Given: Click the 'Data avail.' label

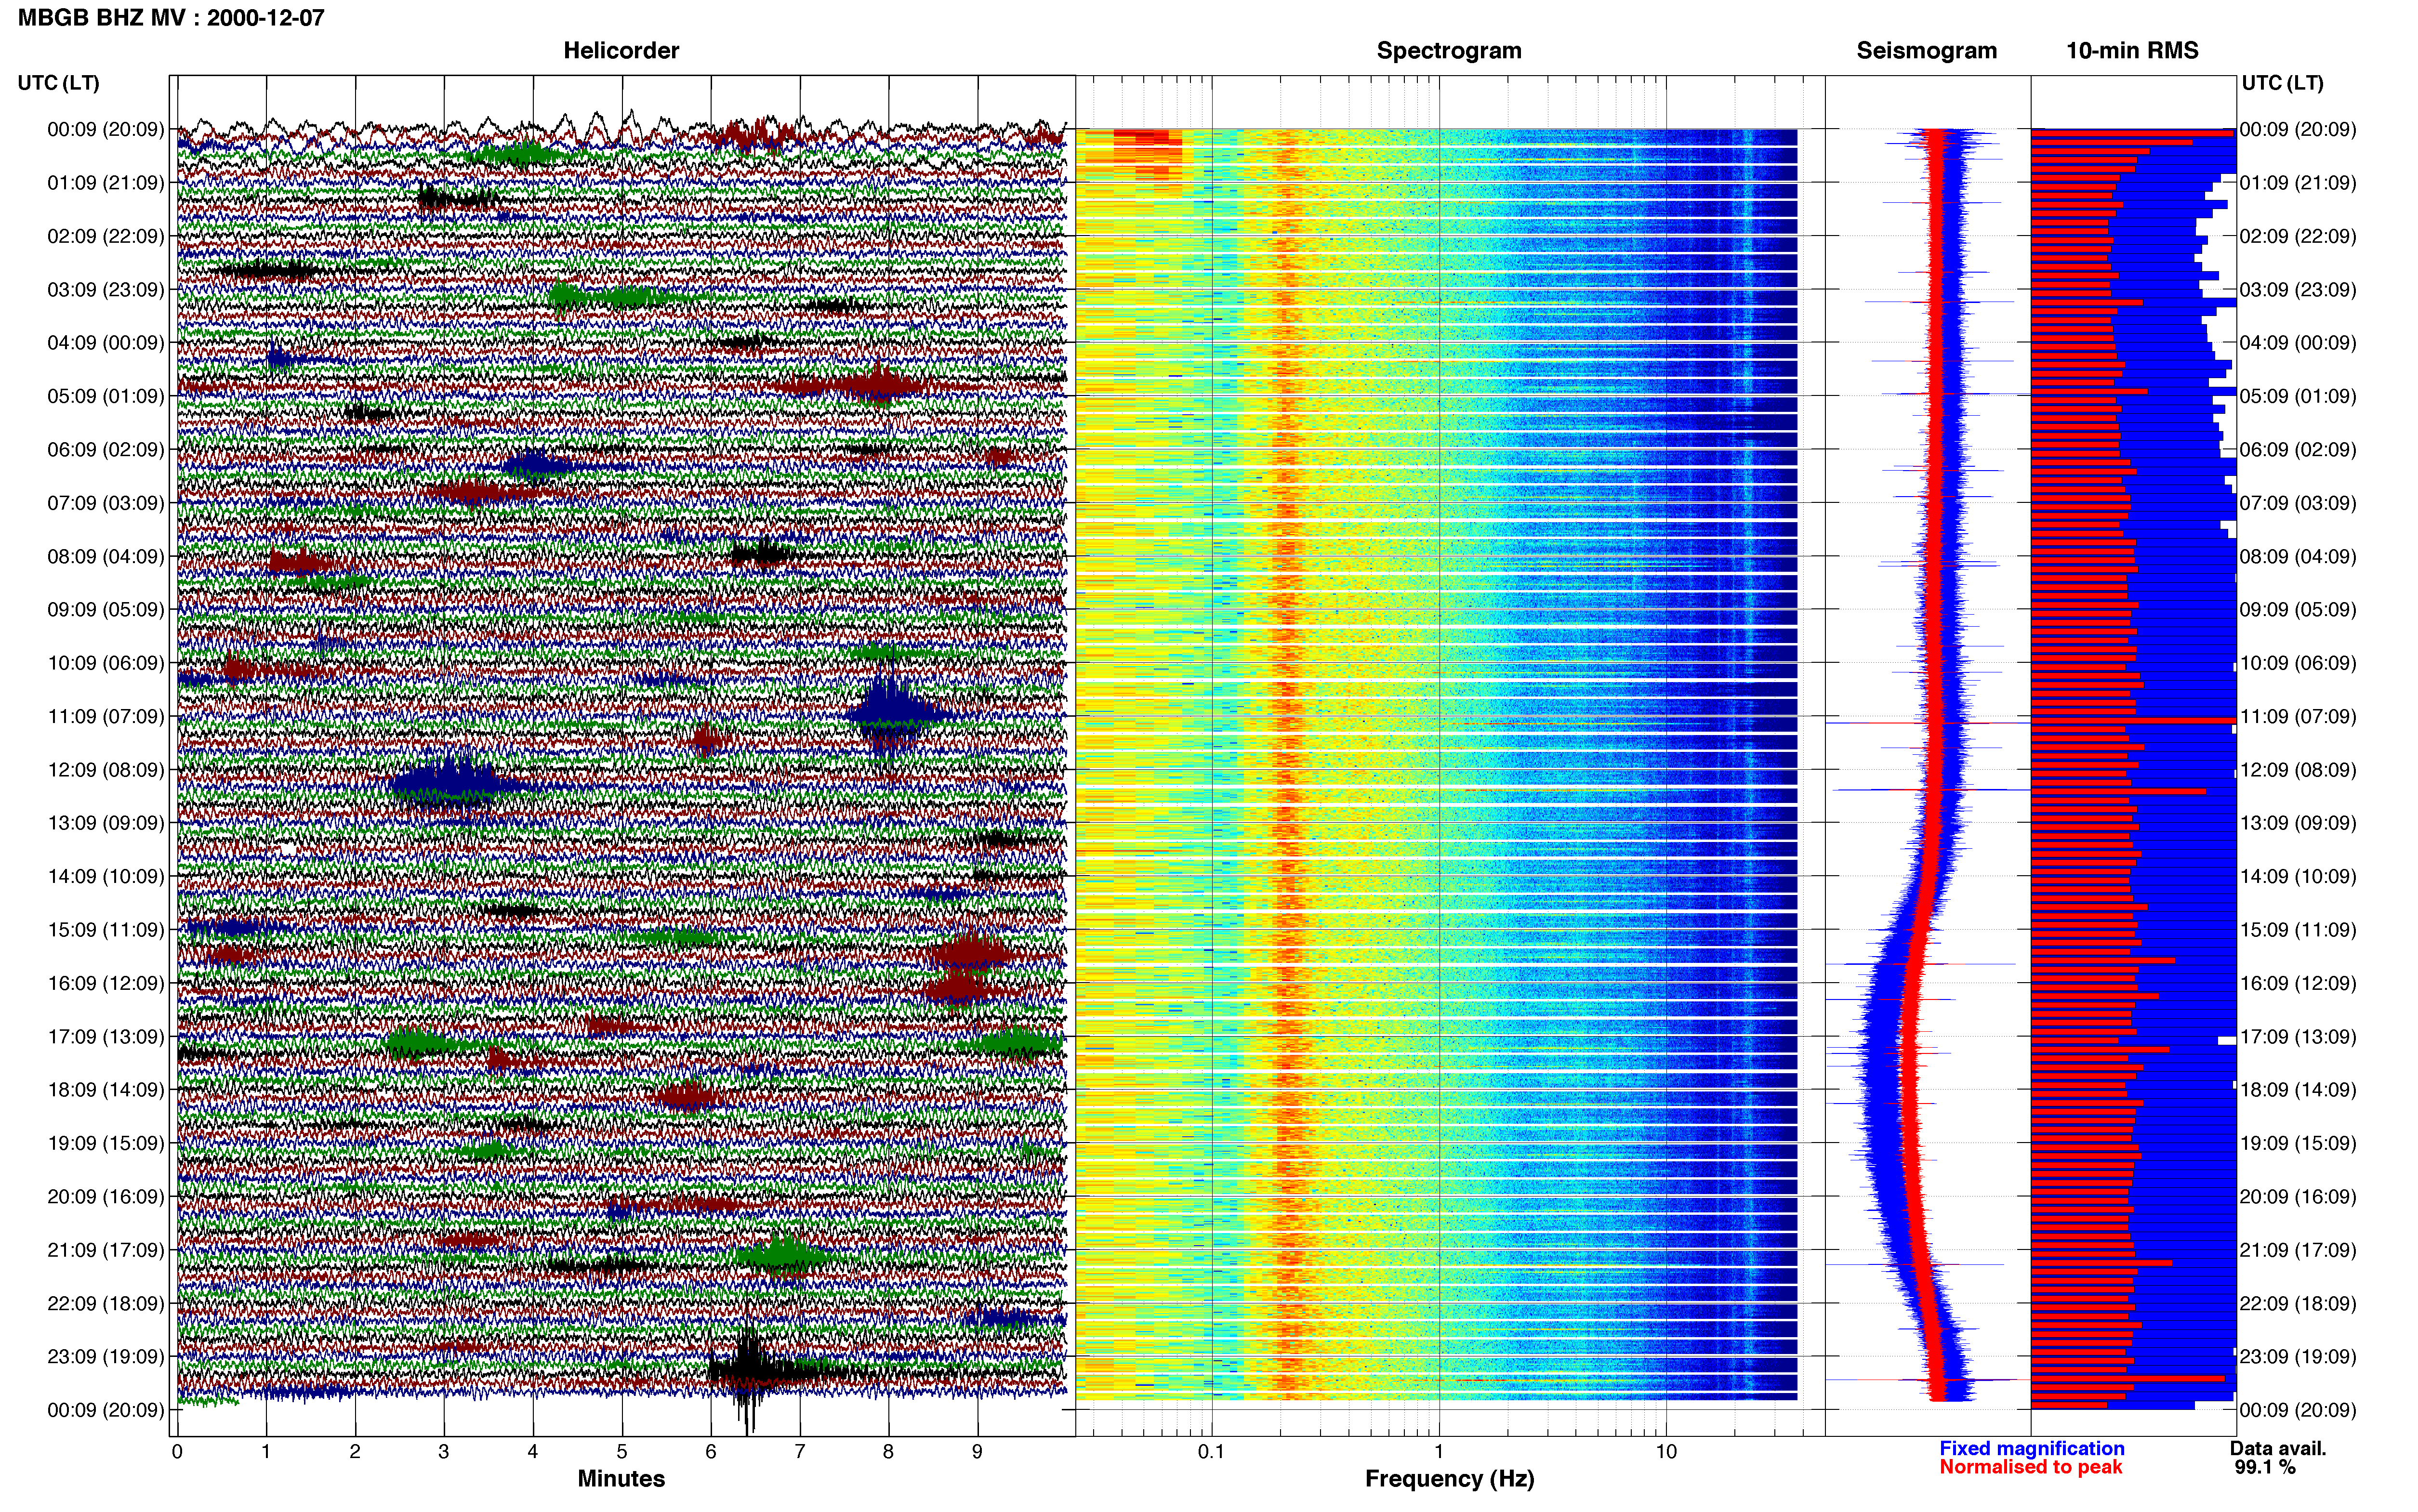Looking at the screenshot, I should coord(2278,1448).
